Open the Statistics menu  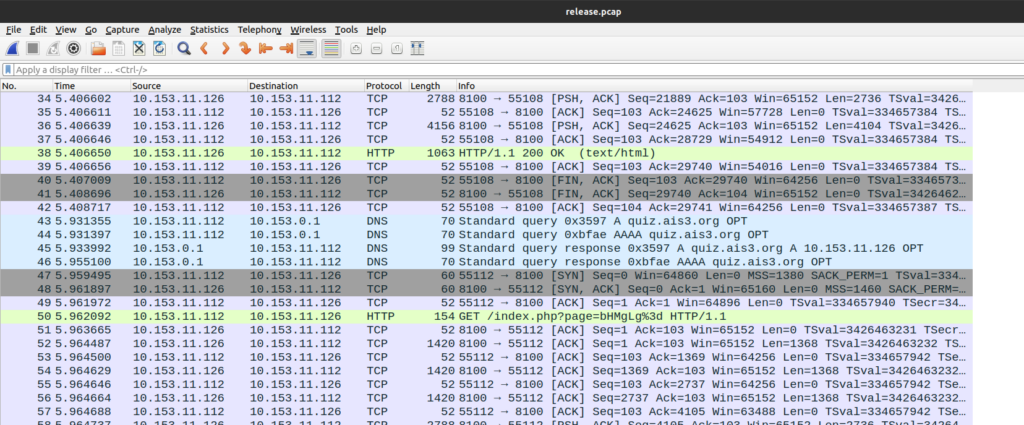click(208, 30)
